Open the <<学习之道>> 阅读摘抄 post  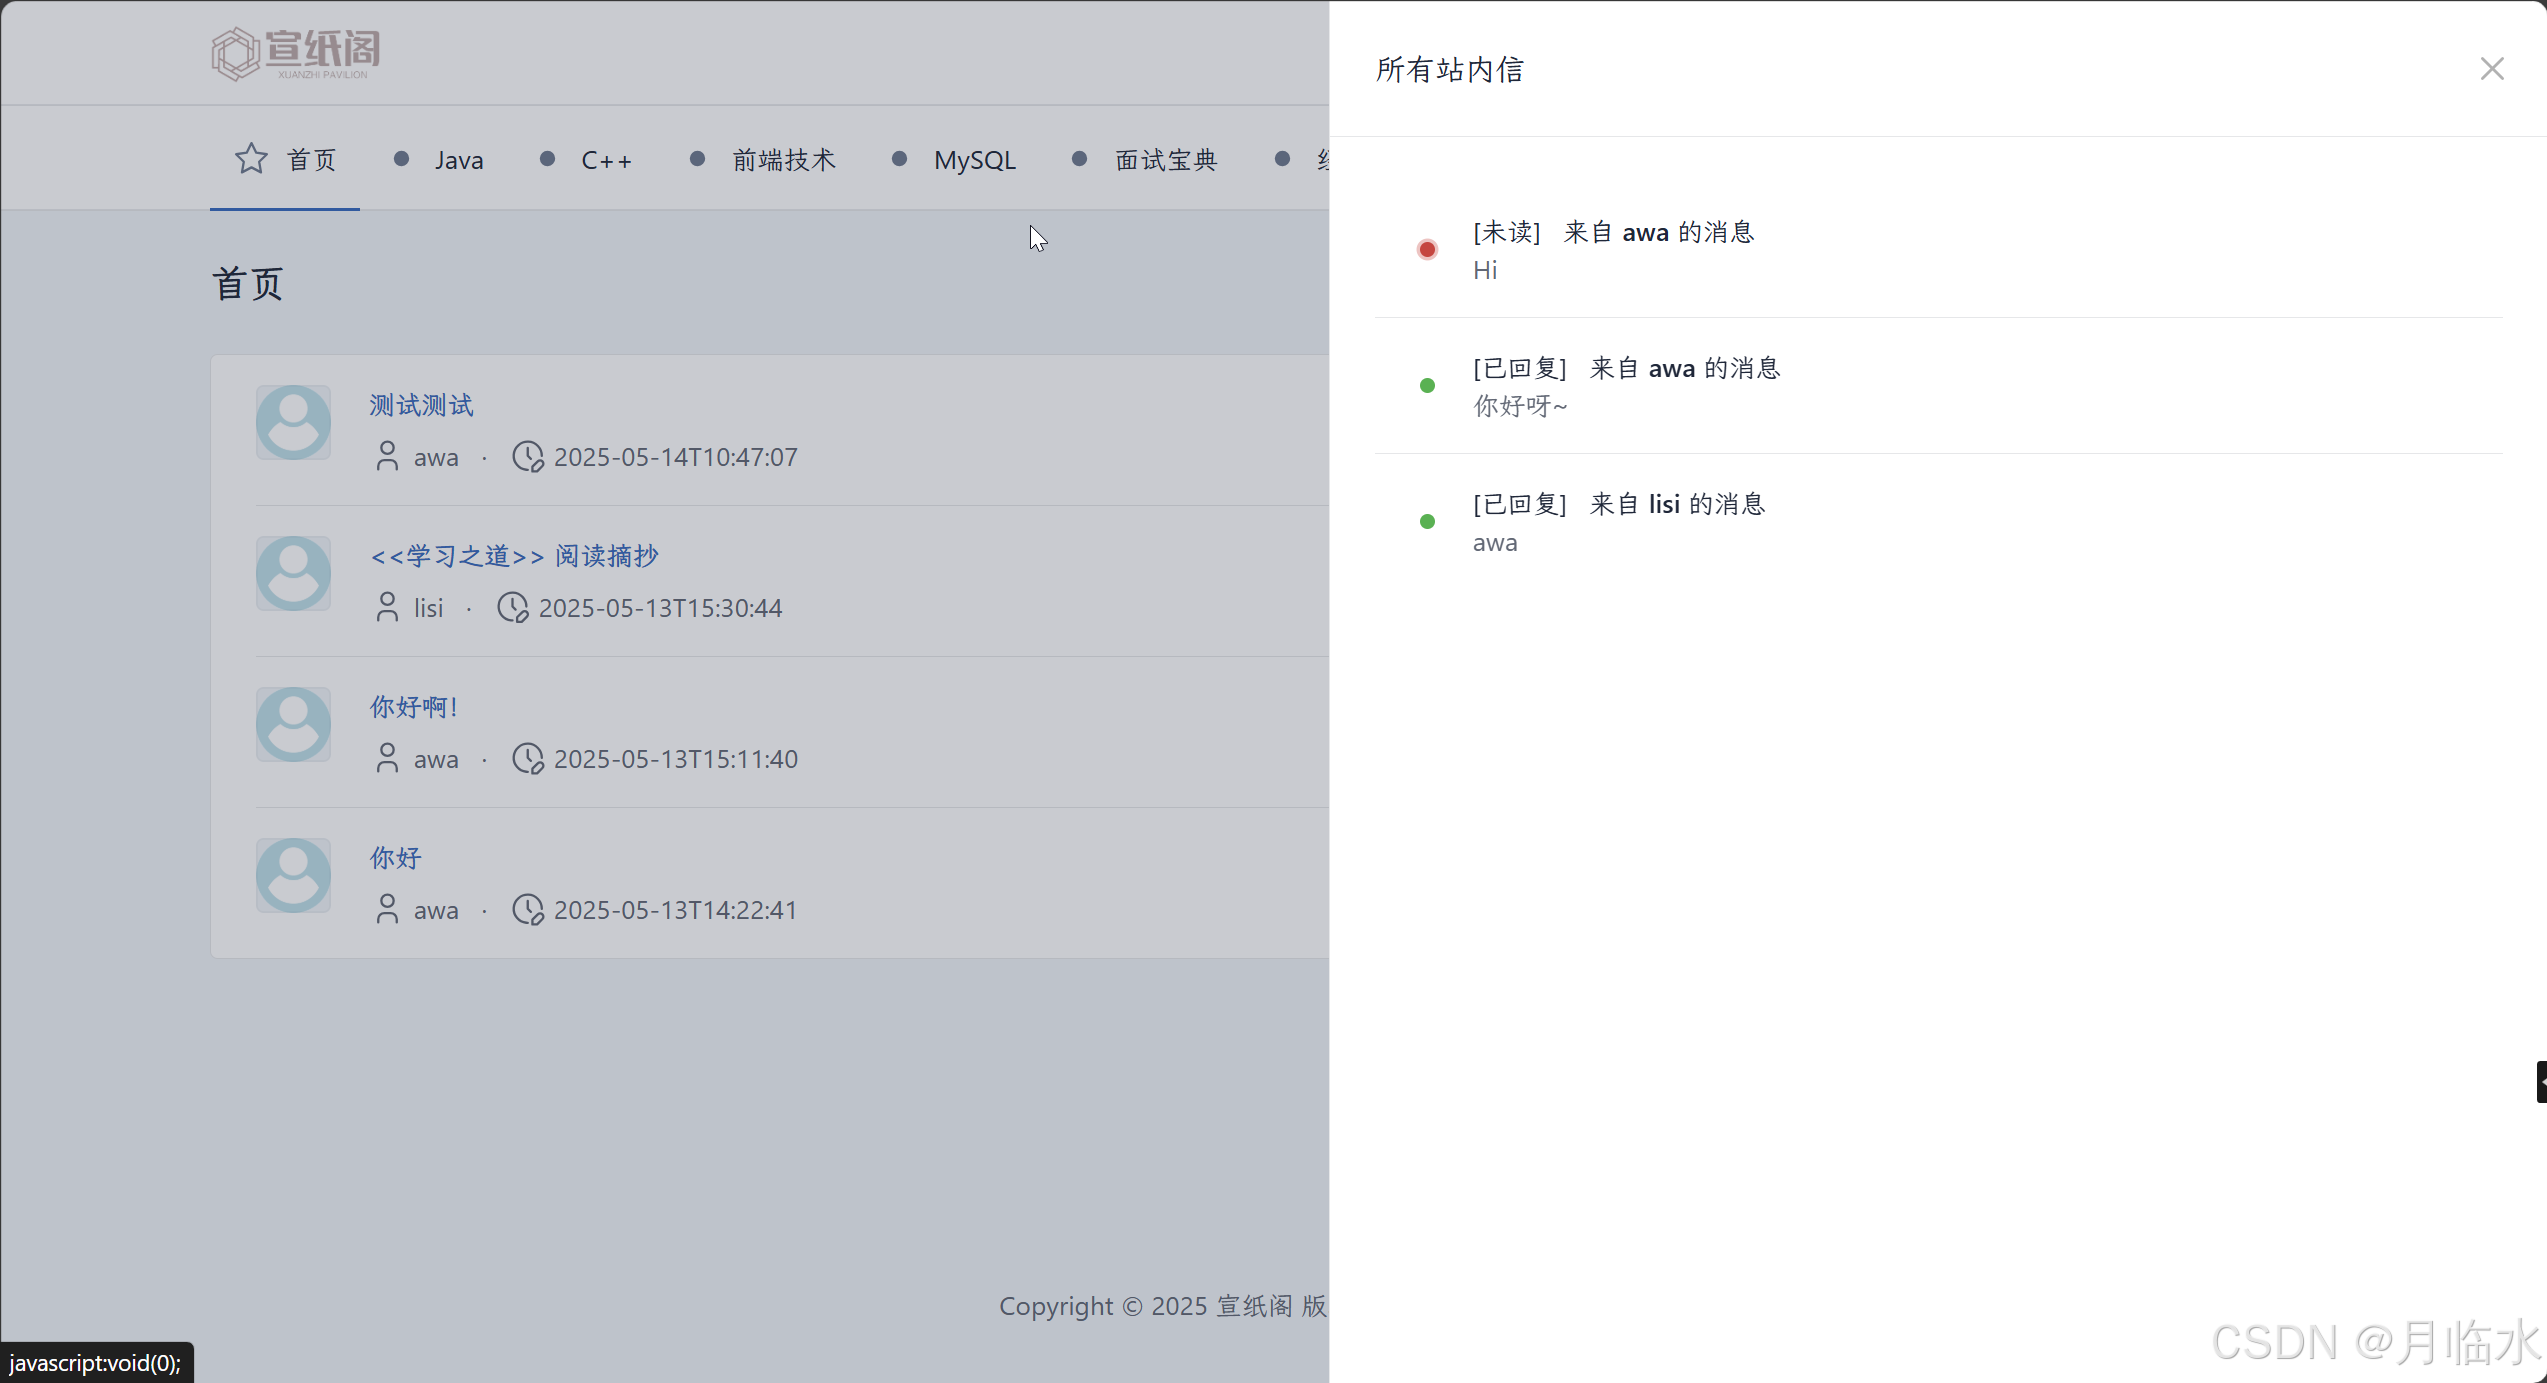[514, 556]
